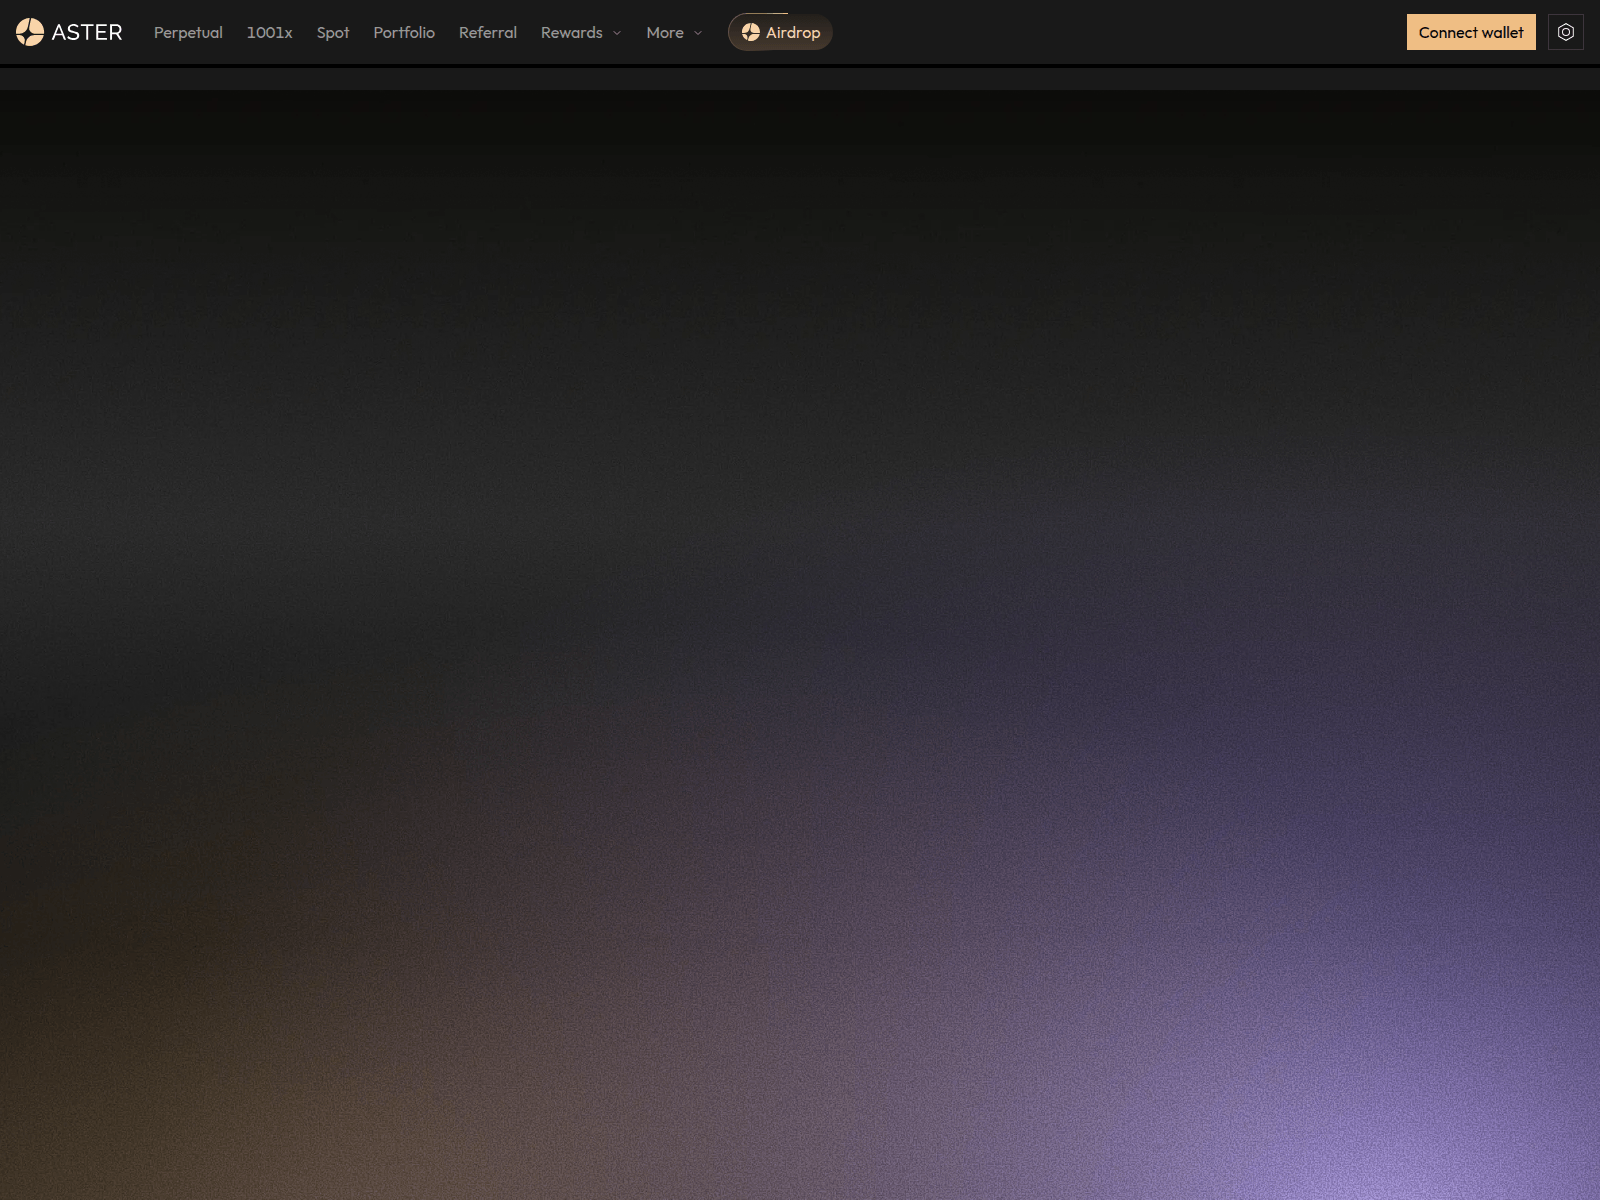
Task: Open the Portfolio page
Action: [404, 32]
